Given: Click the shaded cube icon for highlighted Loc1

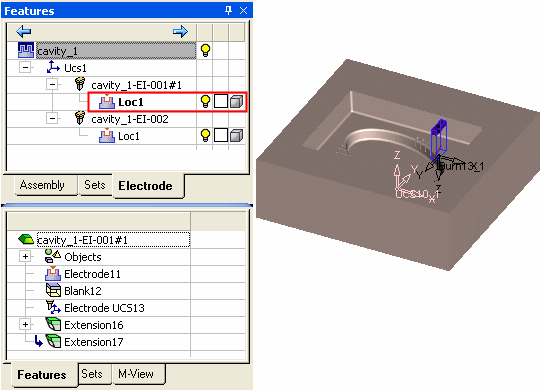Looking at the screenshot, I should coord(237,101).
